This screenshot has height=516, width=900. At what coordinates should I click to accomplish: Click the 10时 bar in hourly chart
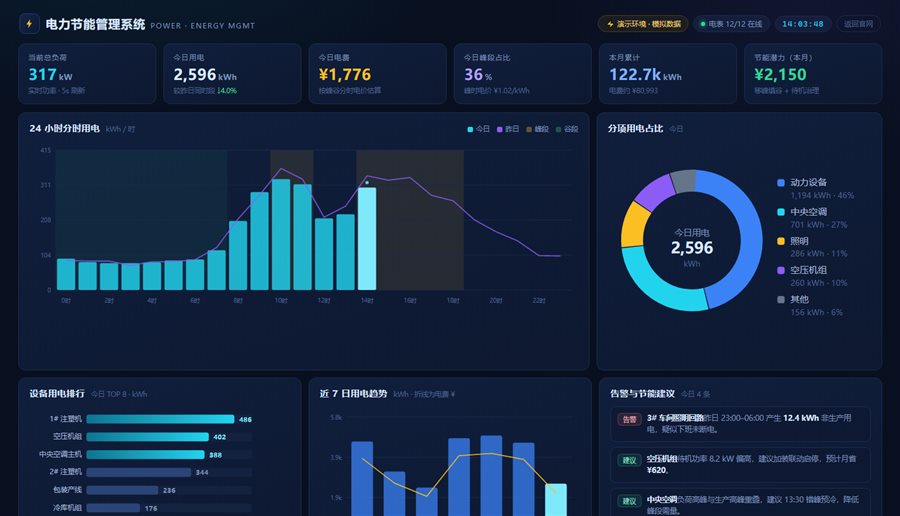pyautogui.click(x=281, y=235)
